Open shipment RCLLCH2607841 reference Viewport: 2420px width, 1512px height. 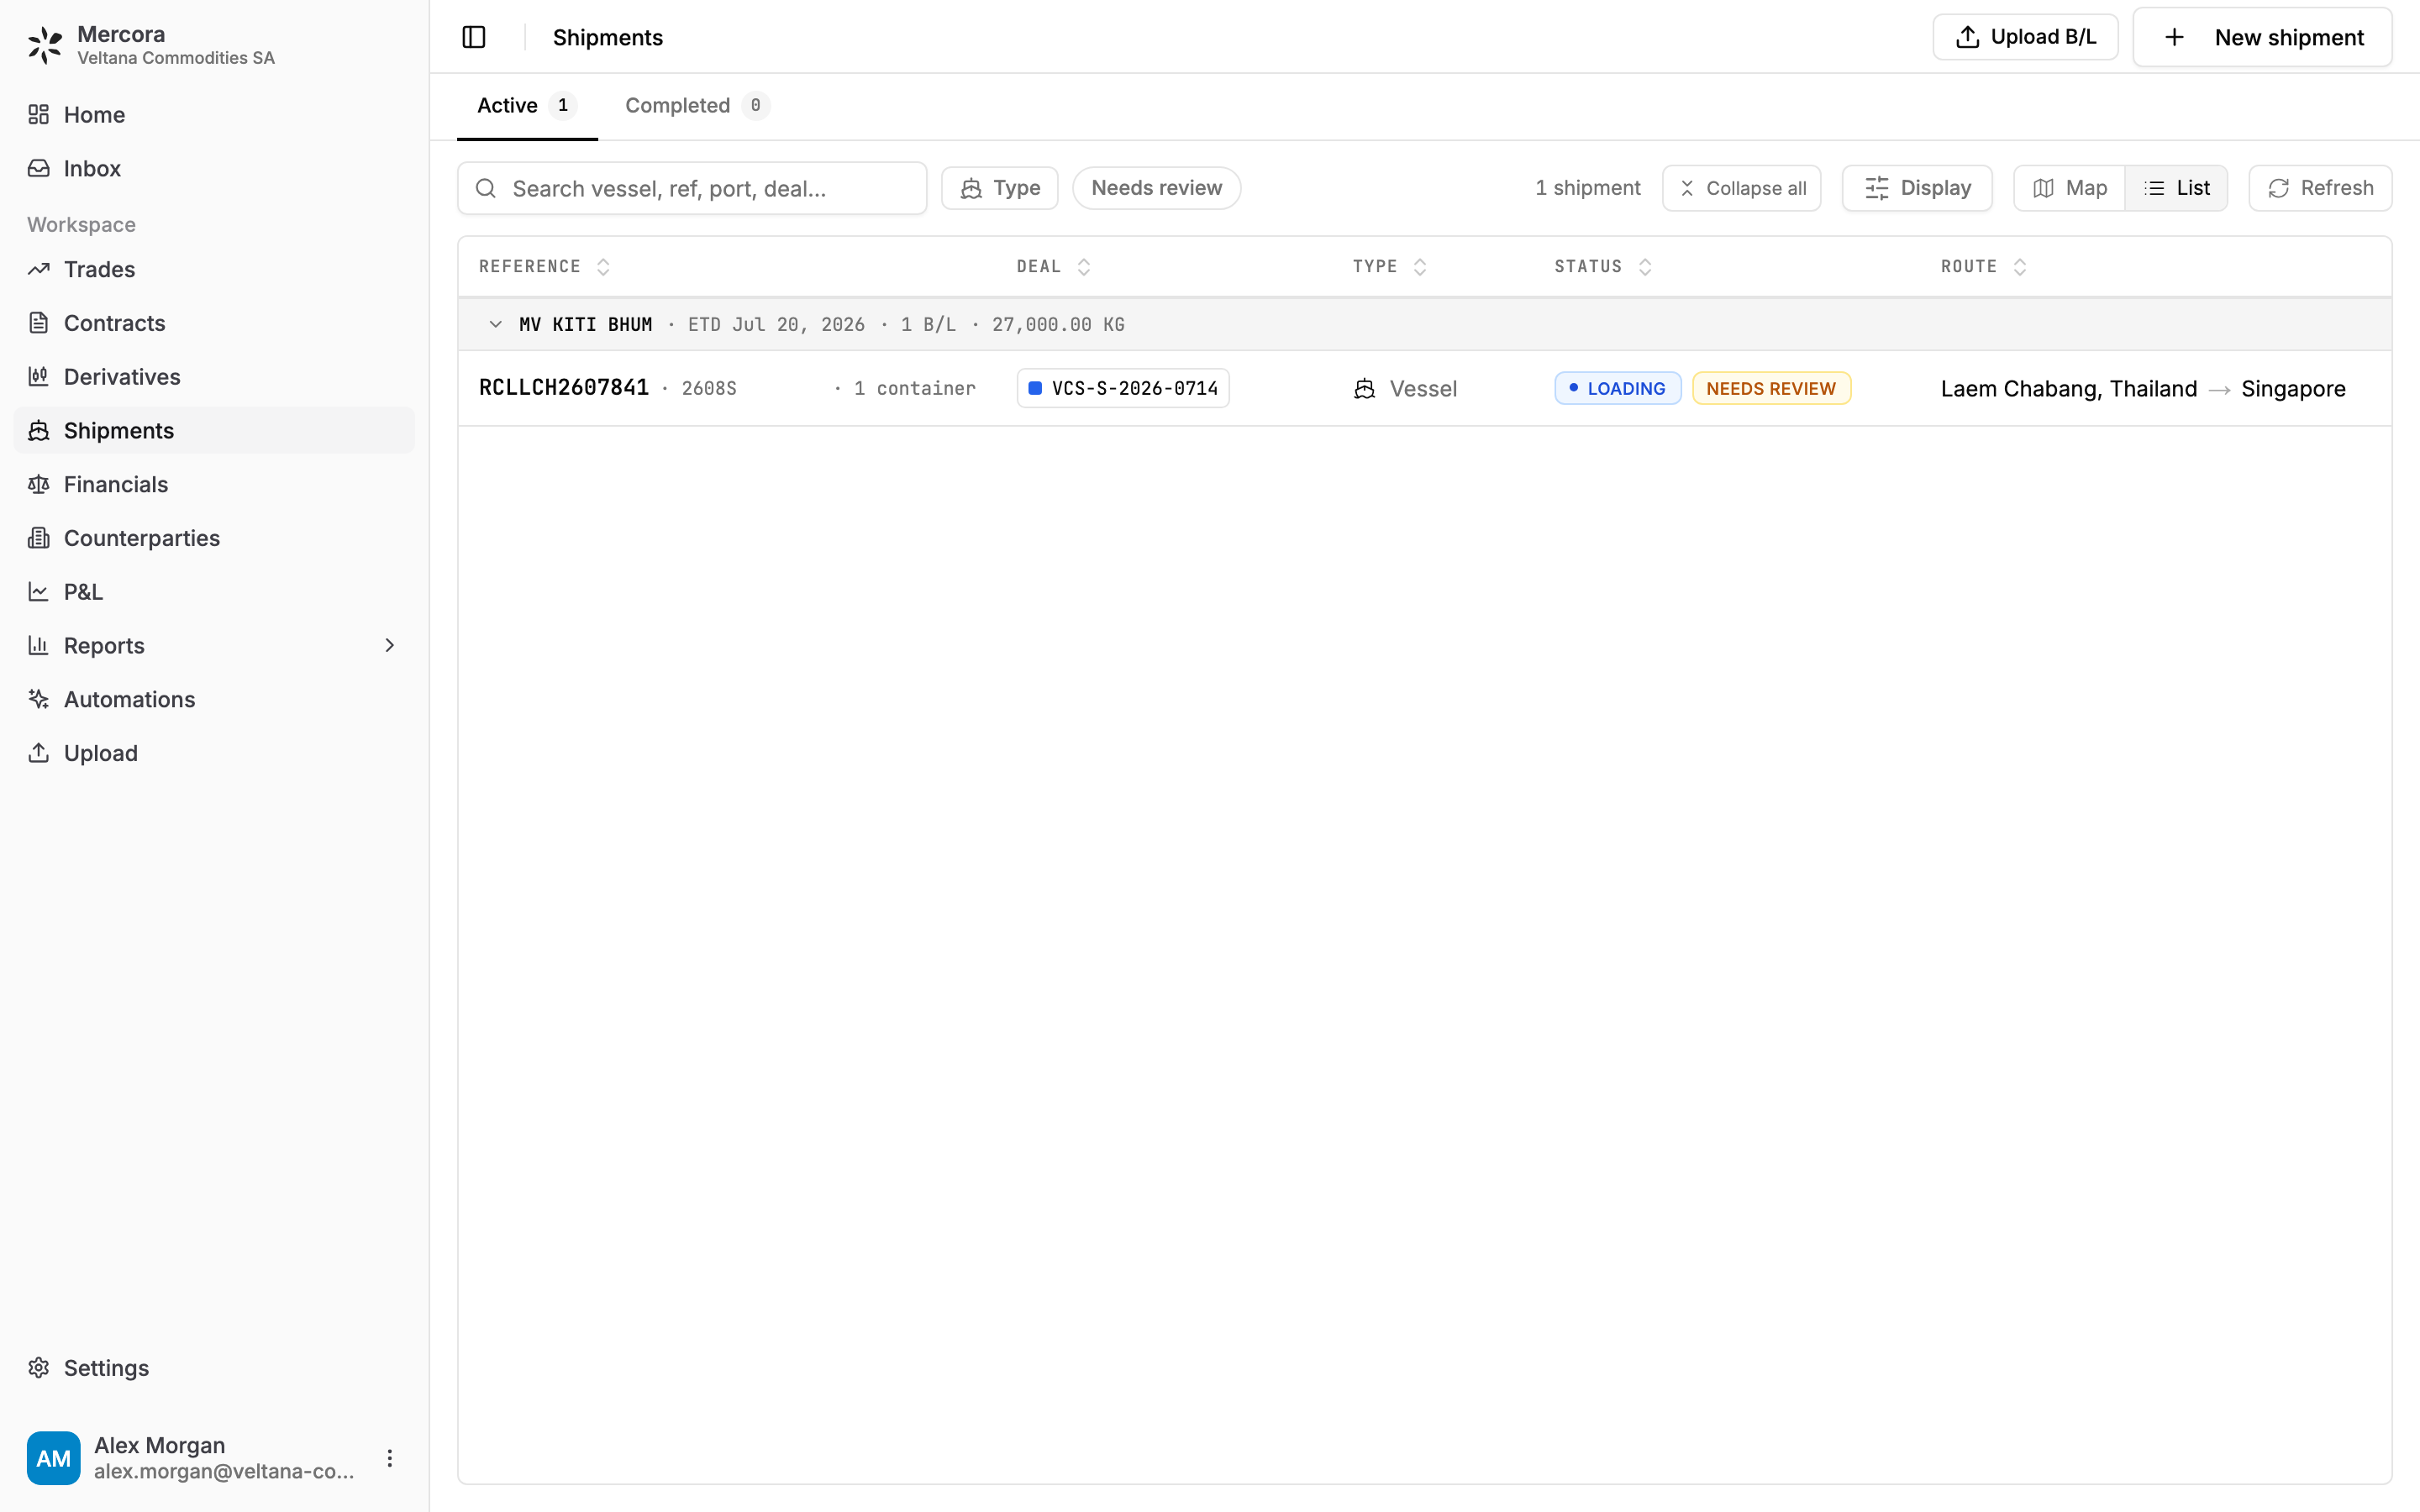[564, 388]
